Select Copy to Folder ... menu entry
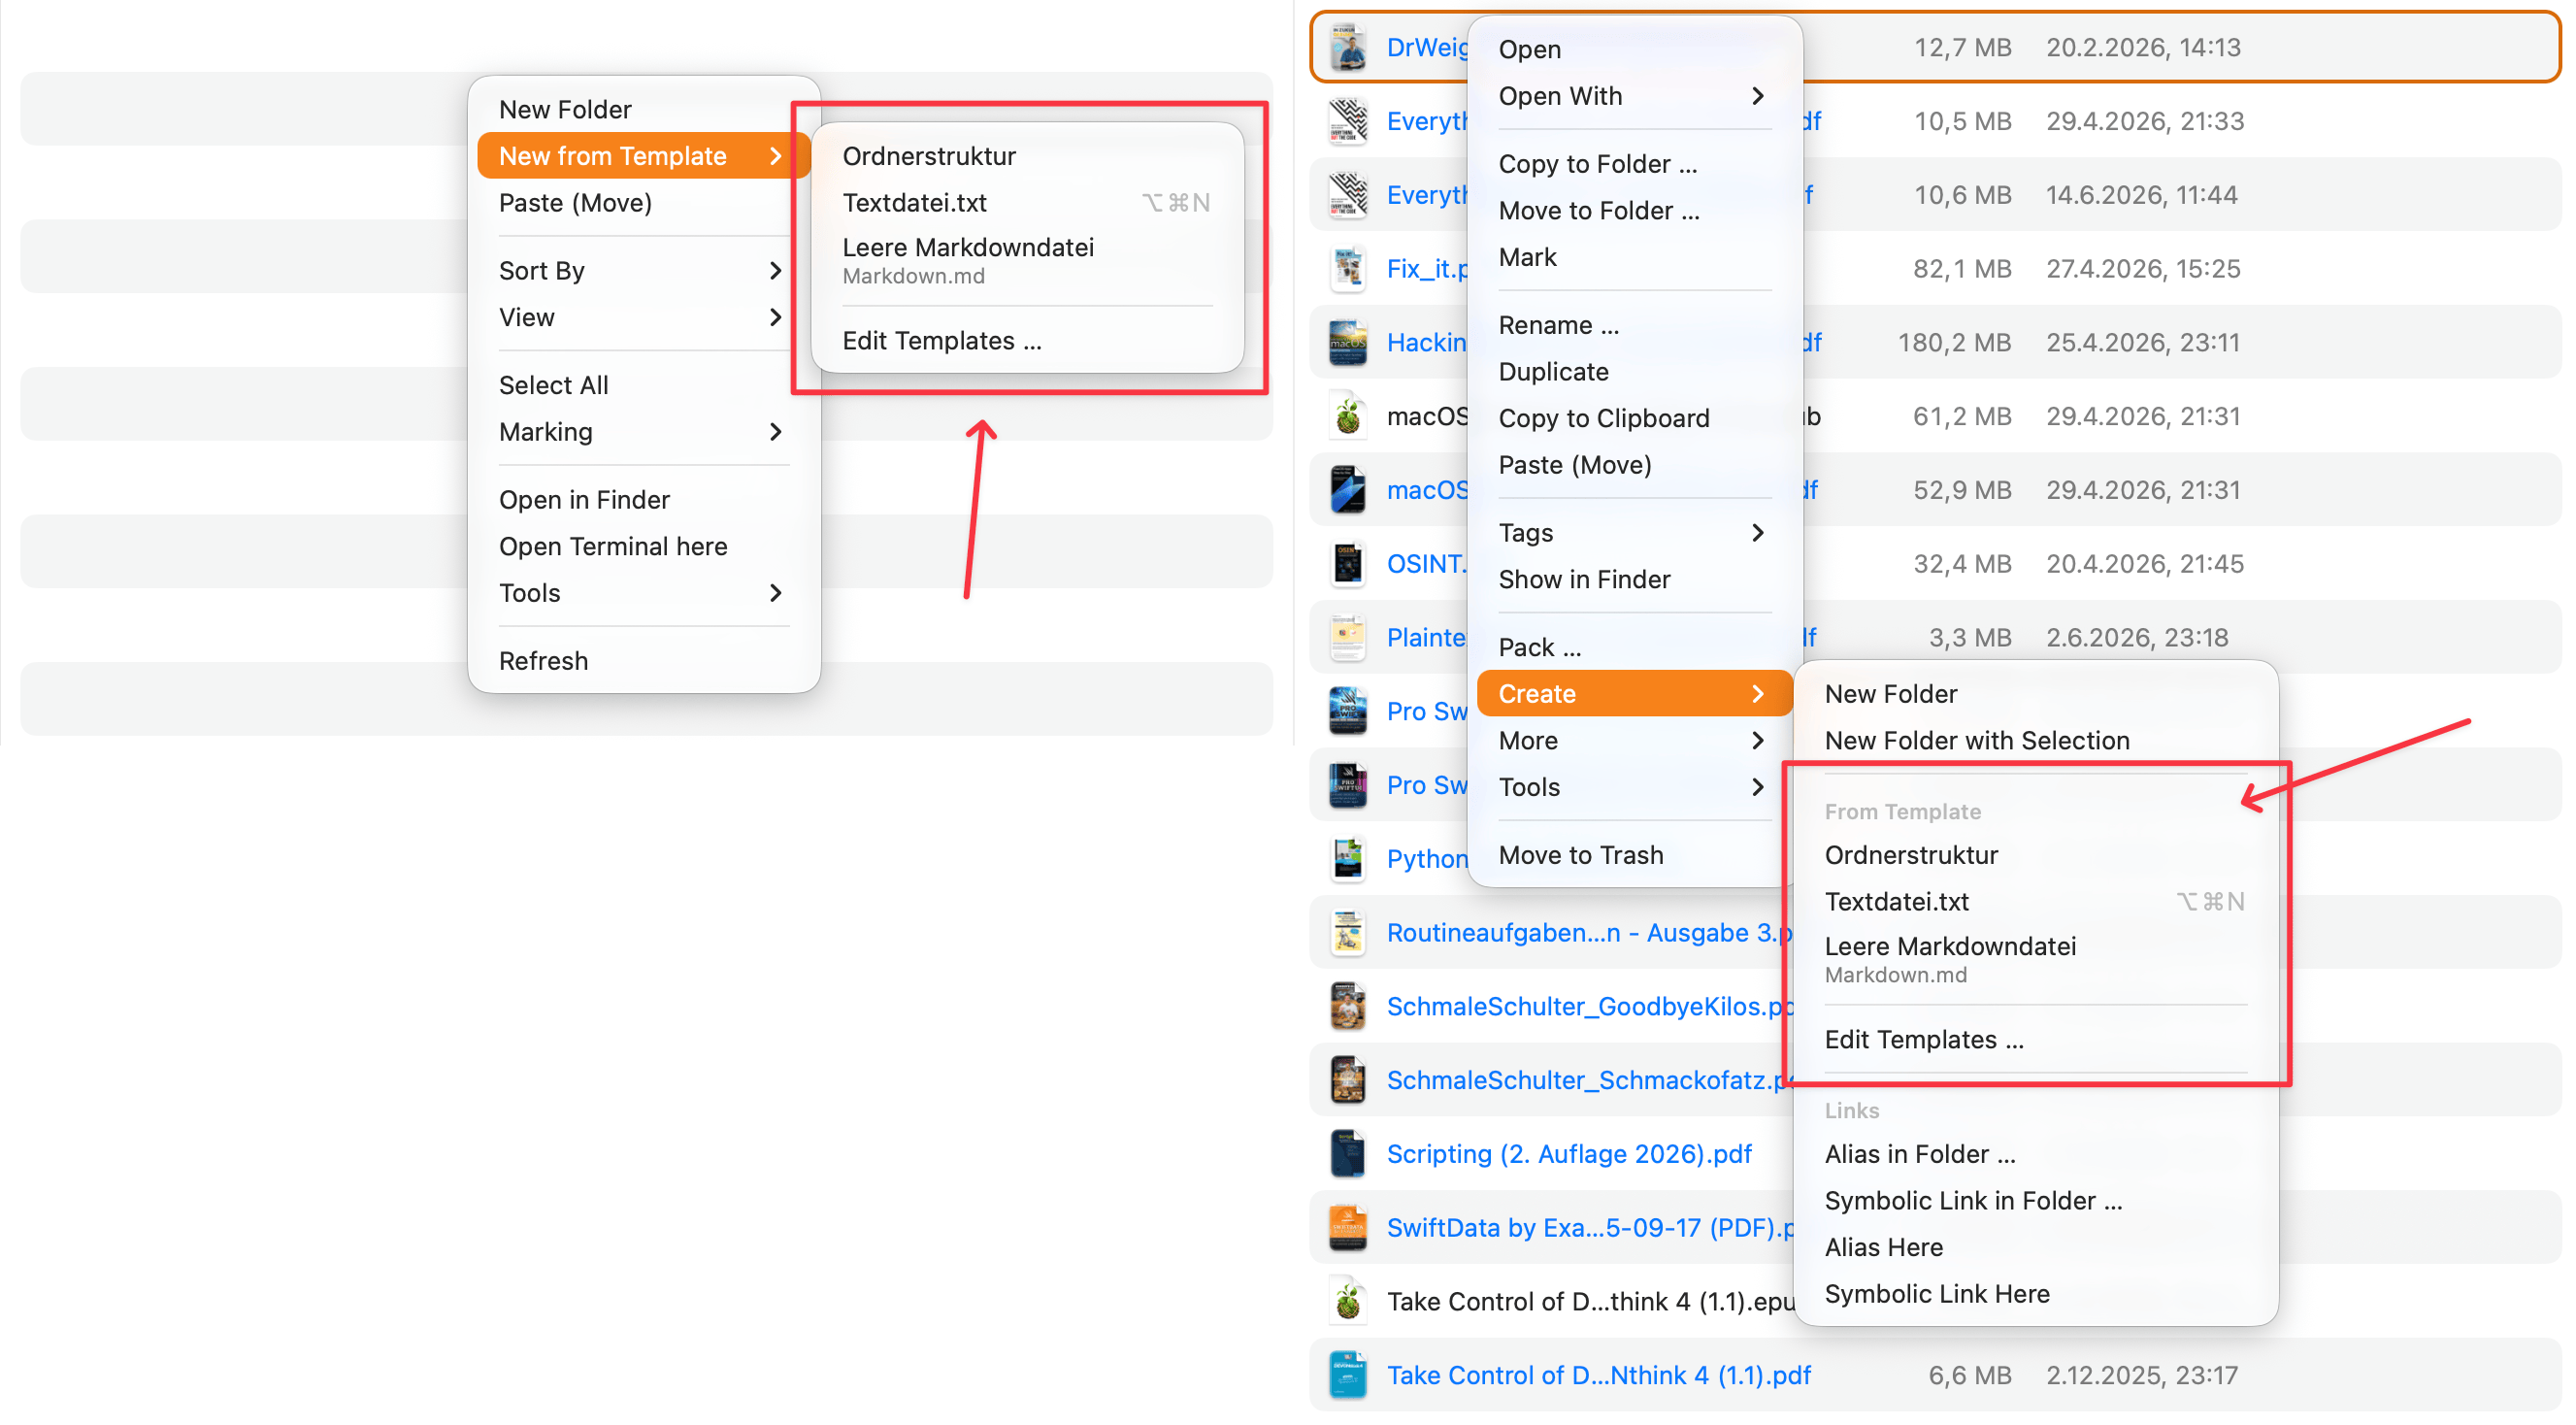The image size is (2576, 1425). [x=1634, y=164]
